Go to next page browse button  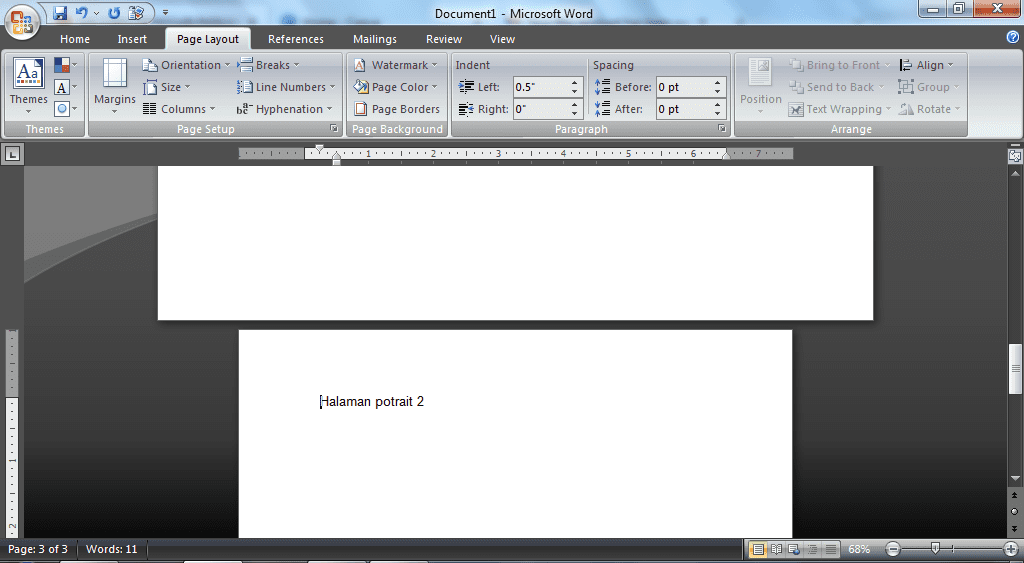pyautogui.click(x=1015, y=528)
